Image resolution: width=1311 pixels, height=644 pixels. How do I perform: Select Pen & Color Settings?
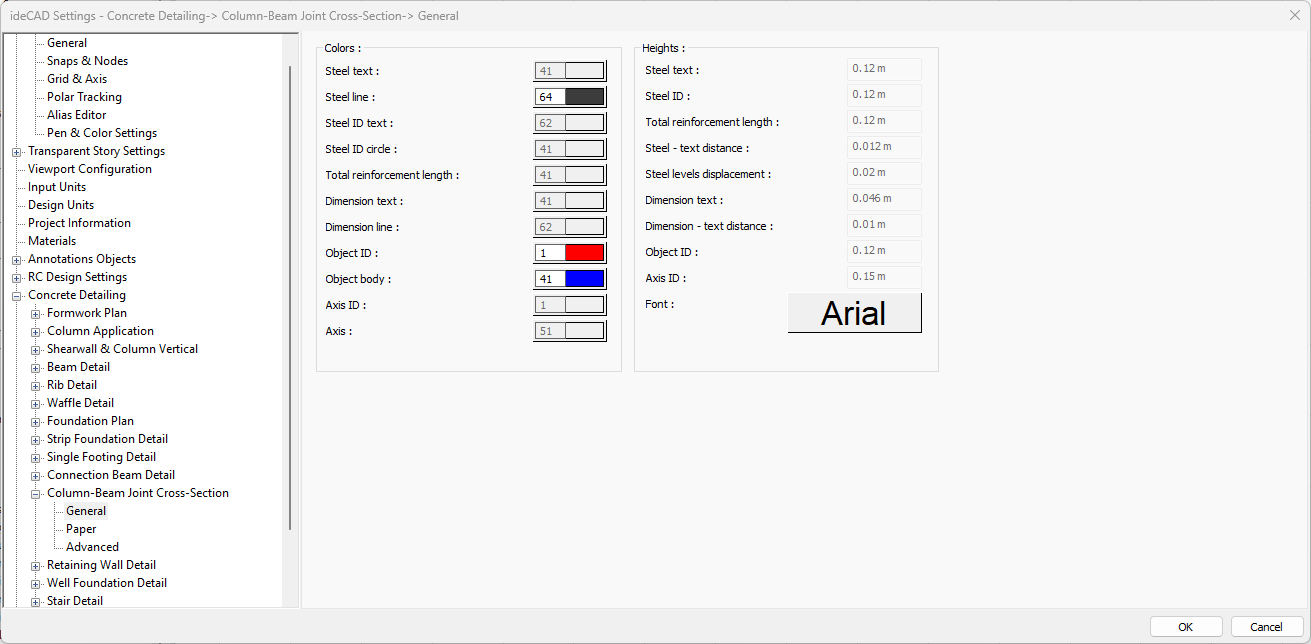point(101,133)
